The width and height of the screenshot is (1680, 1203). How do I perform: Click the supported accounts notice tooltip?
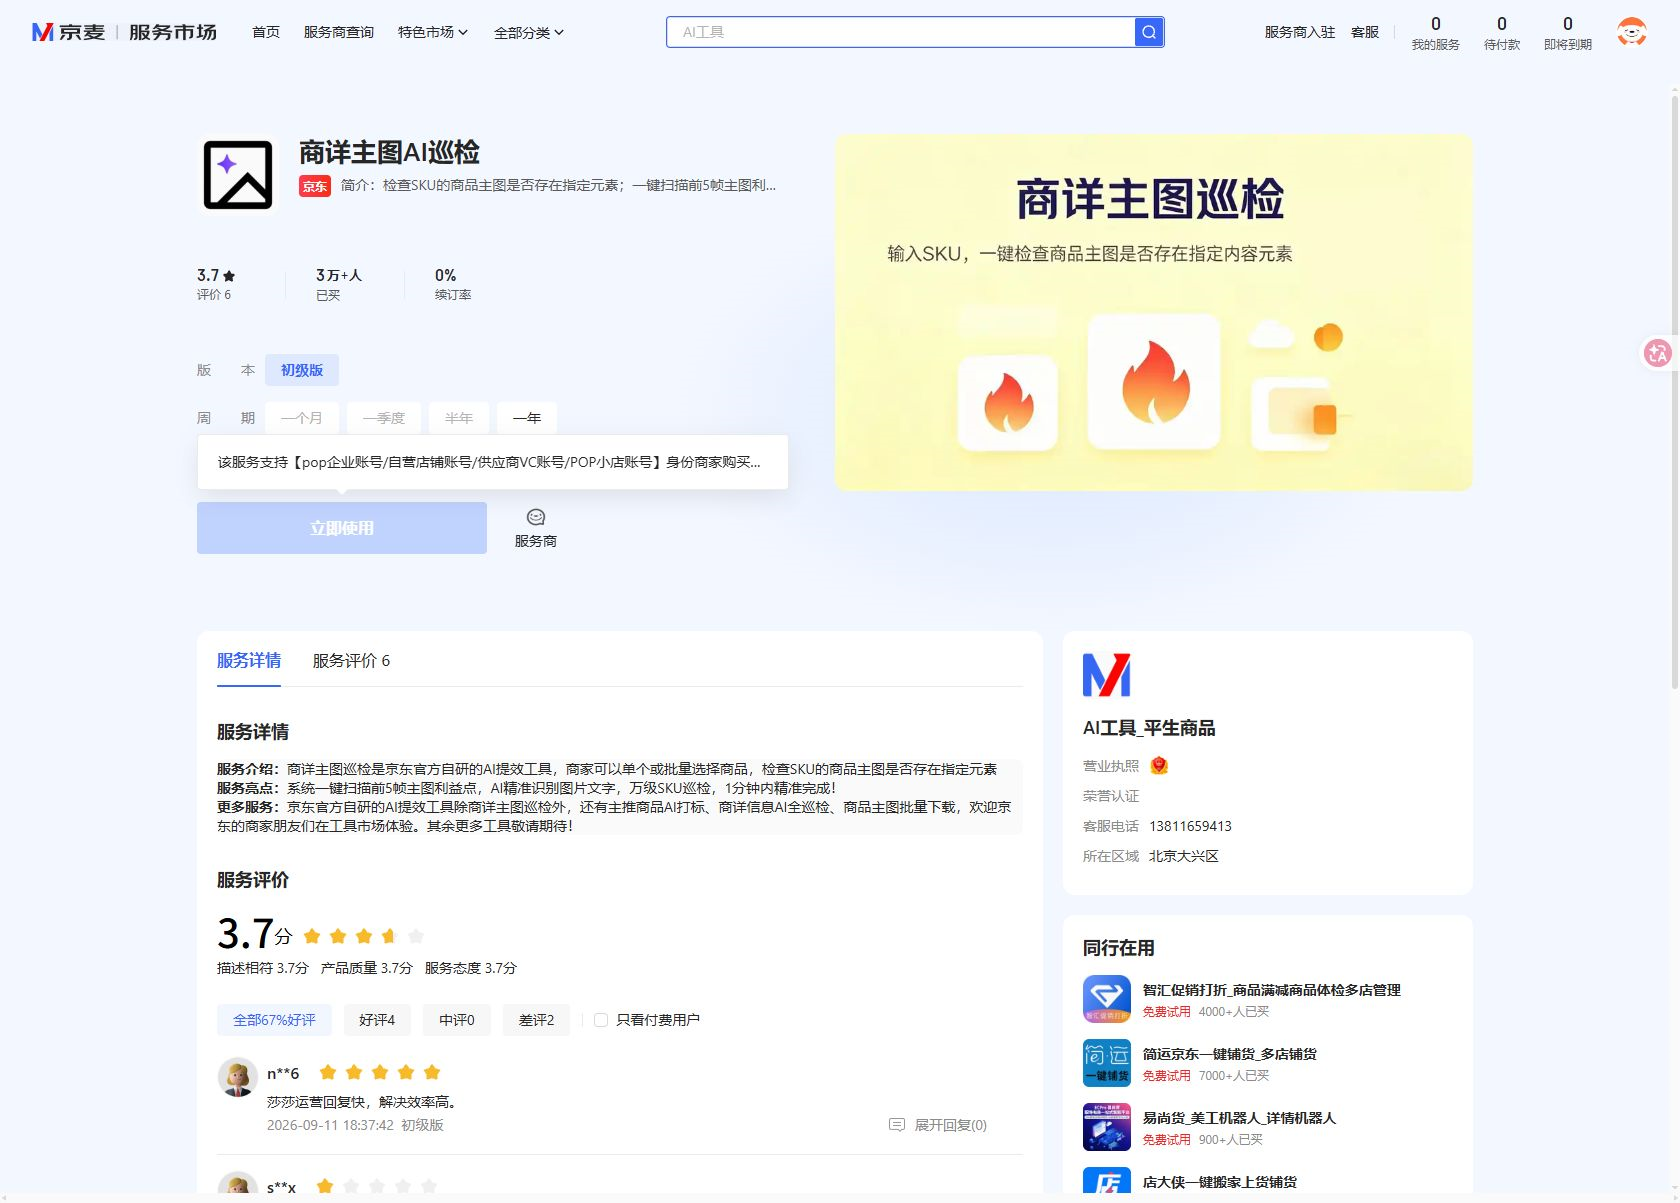tap(493, 462)
